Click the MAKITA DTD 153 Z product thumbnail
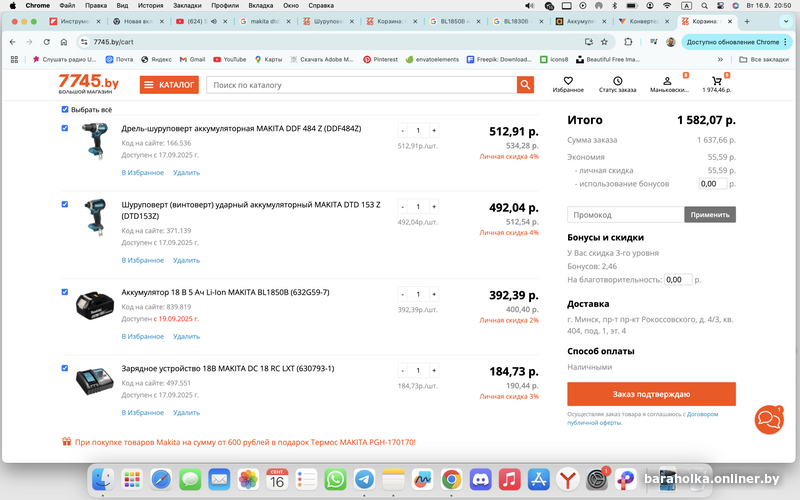This screenshot has height=500, width=800. (95, 217)
